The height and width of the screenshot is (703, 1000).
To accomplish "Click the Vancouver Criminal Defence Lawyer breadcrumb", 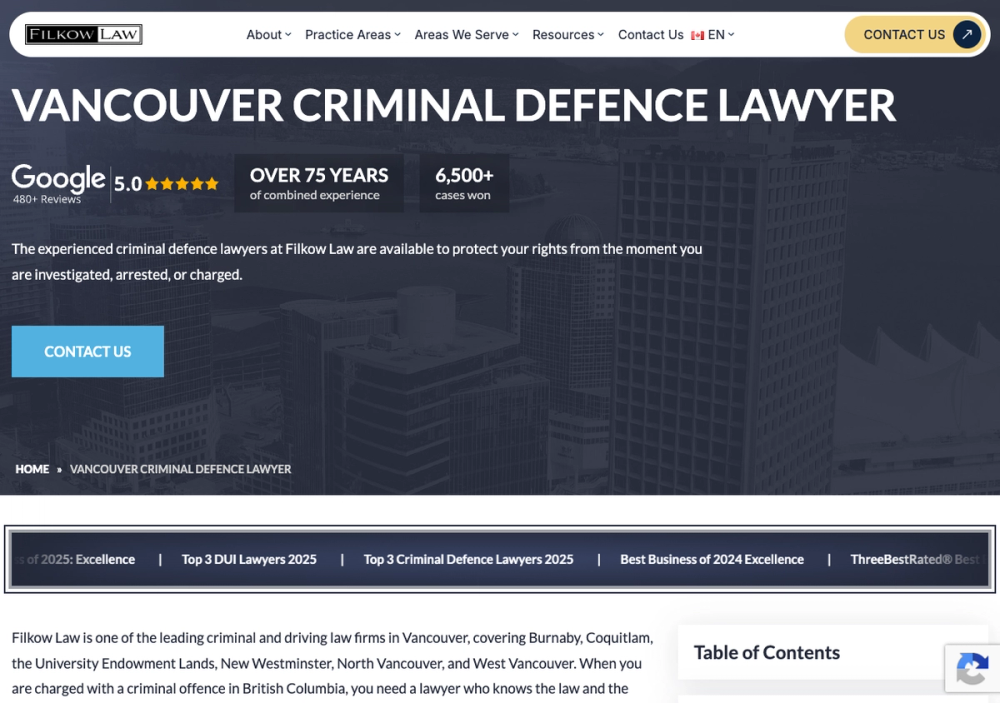I will coord(180,470).
